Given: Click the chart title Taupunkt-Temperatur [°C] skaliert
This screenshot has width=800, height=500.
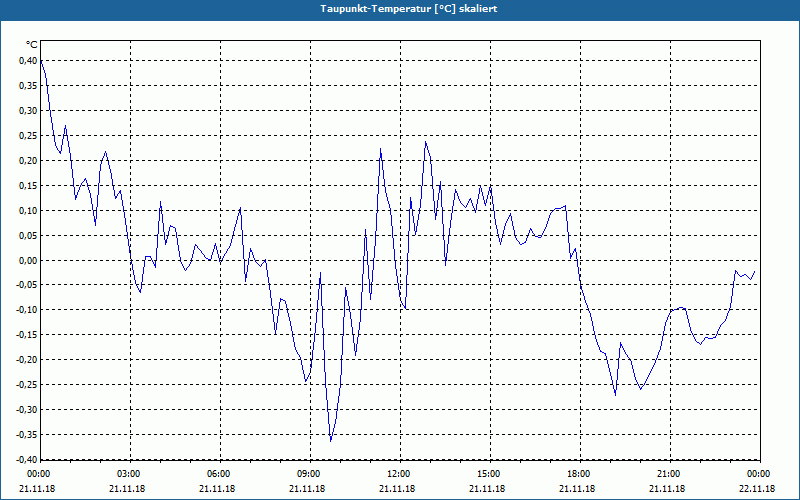Looking at the screenshot, I should pyautogui.click(x=409, y=9).
